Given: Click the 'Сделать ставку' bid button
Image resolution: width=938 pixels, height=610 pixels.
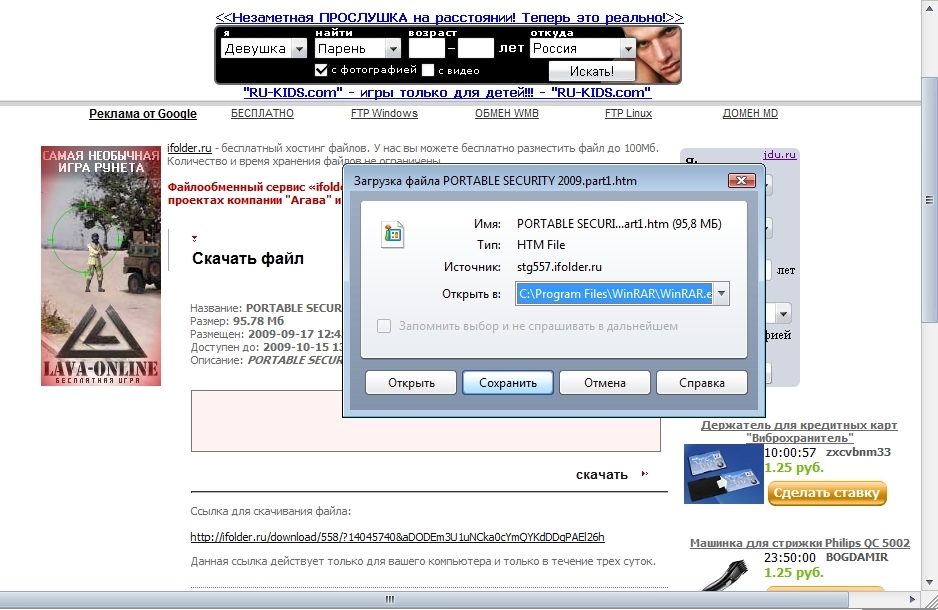Looking at the screenshot, I should point(827,493).
